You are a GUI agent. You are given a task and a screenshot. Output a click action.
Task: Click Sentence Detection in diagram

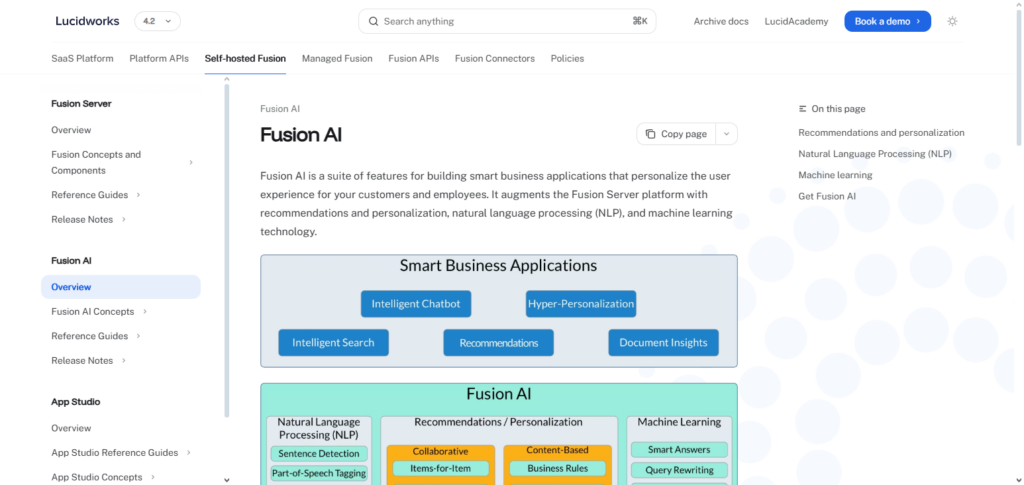(x=319, y=454)
